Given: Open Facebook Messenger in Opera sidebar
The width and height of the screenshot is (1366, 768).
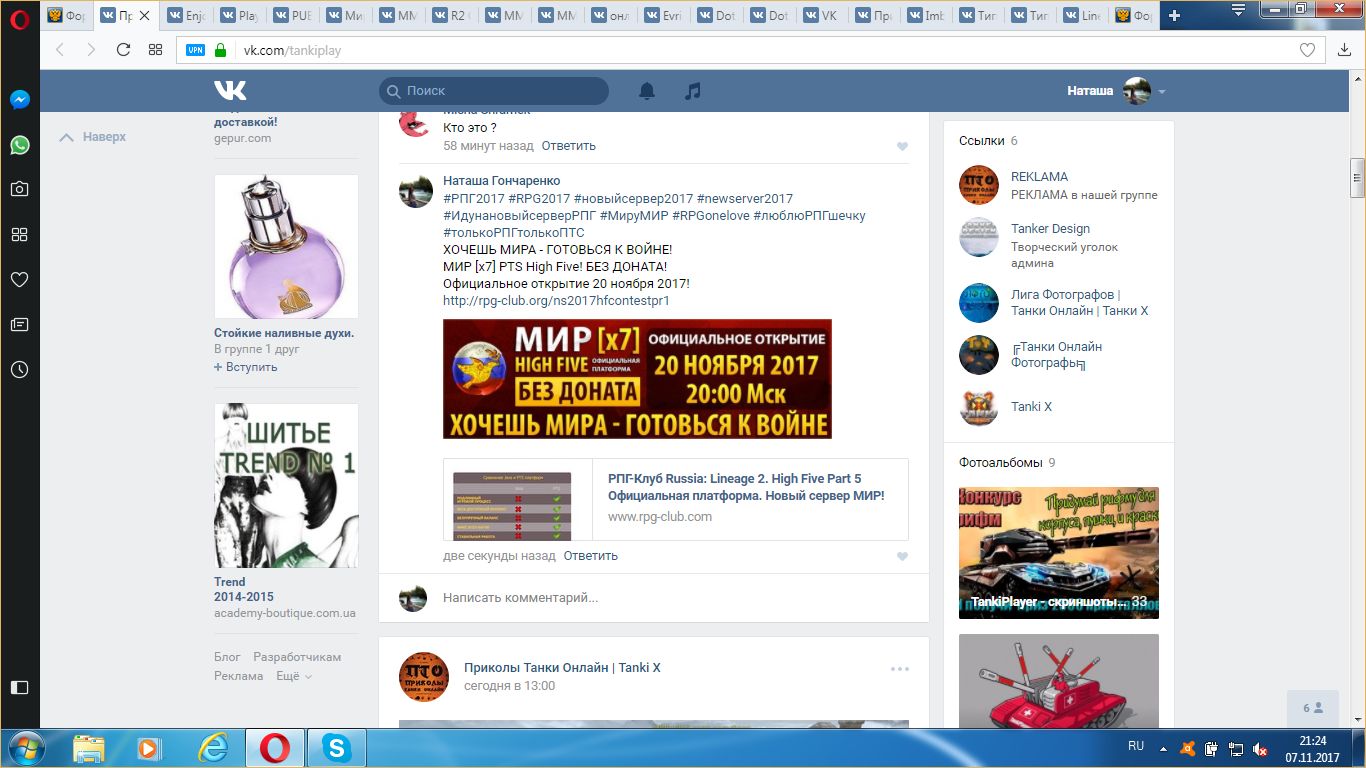Looking at the screenshot, I should pos(19,100).
